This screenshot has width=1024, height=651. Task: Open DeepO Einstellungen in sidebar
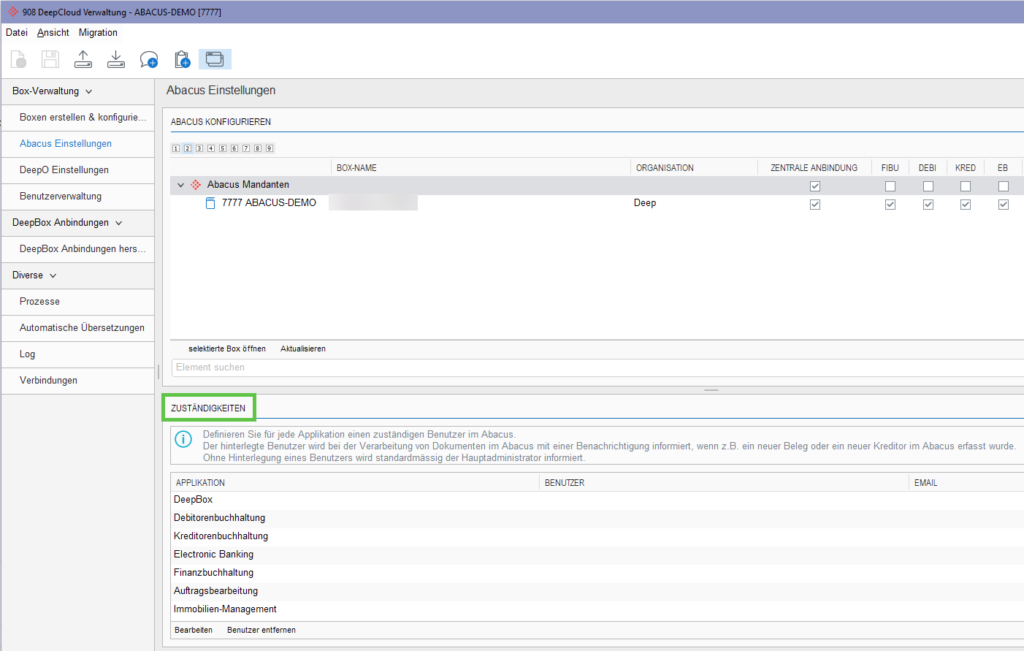(x=78, y=170)
